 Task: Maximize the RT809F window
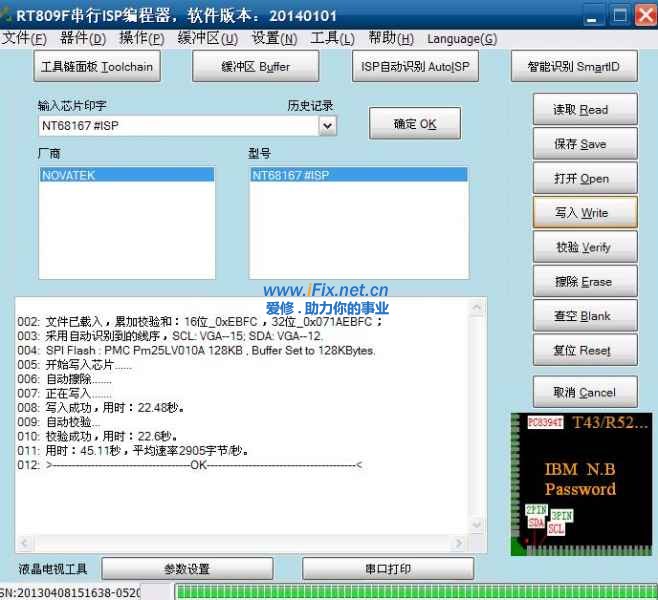[x=620, y=16]
